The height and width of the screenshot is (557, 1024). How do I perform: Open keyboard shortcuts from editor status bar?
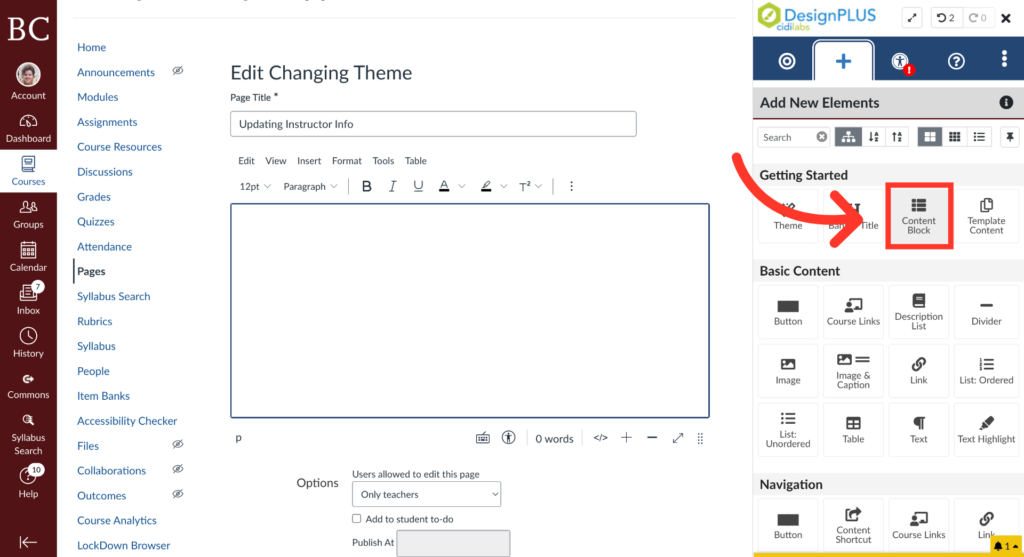point(483,438)
